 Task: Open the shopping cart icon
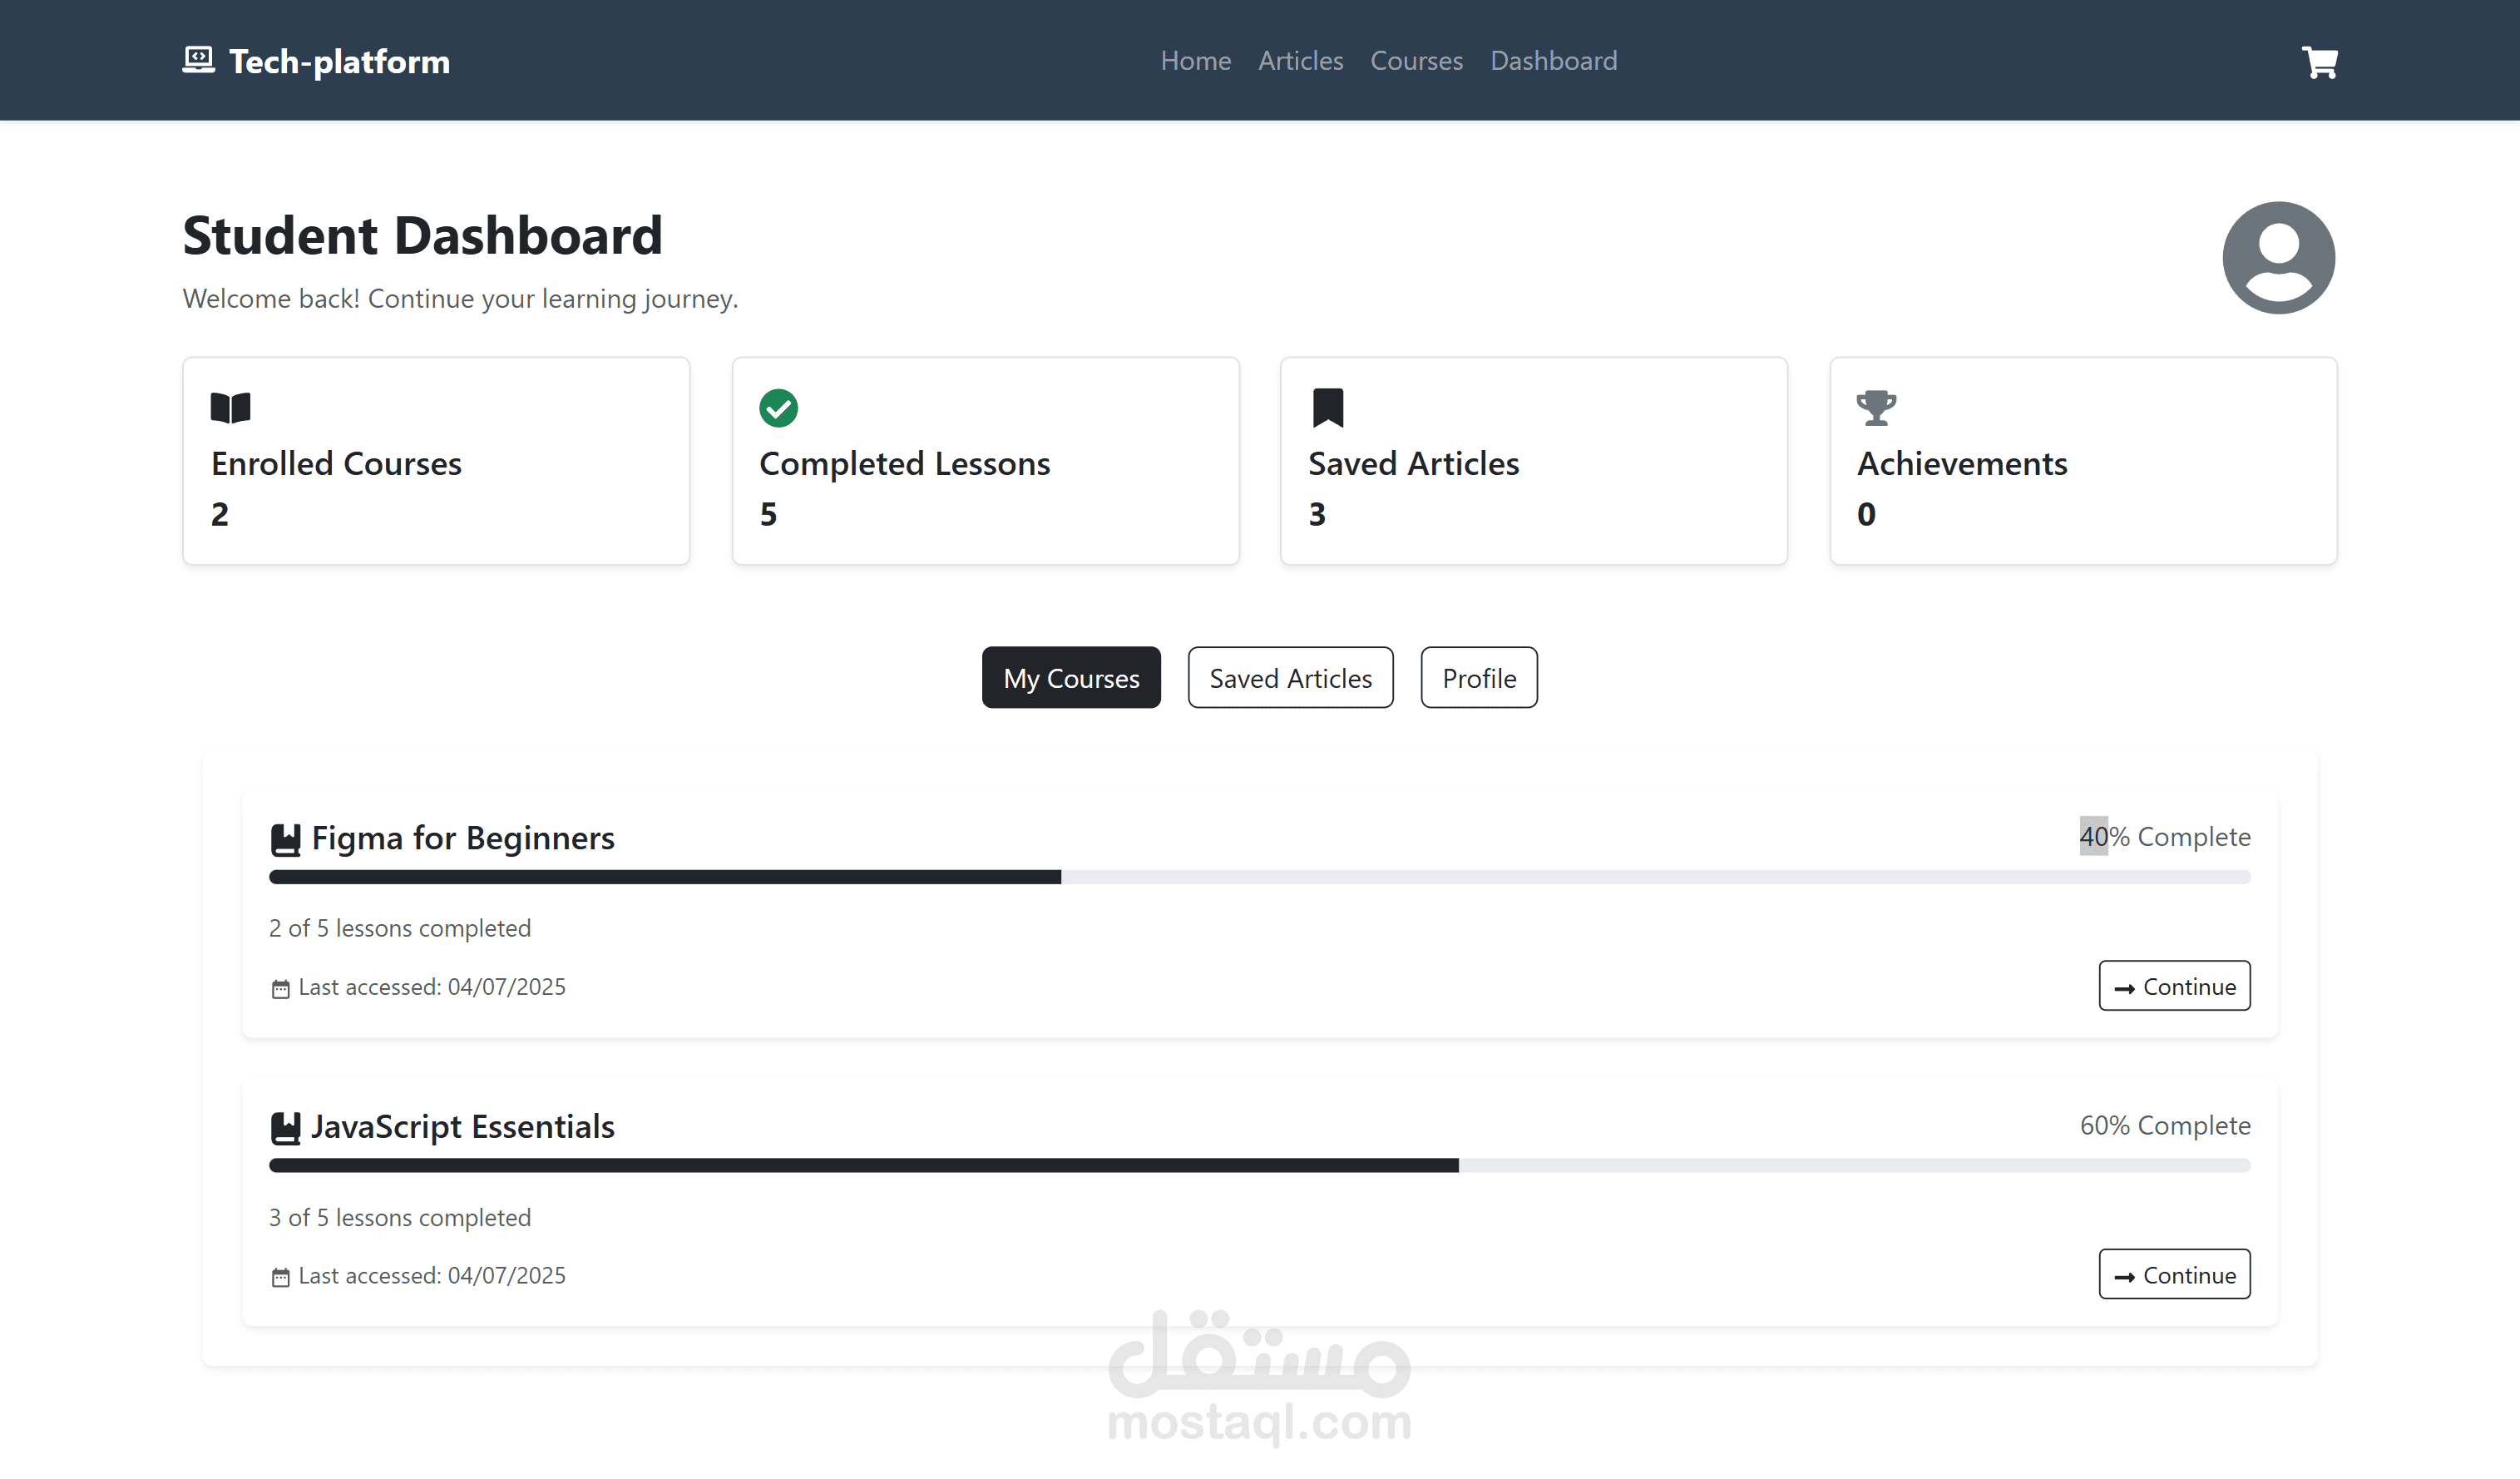pyautogui.click(x=2319, y=62)
